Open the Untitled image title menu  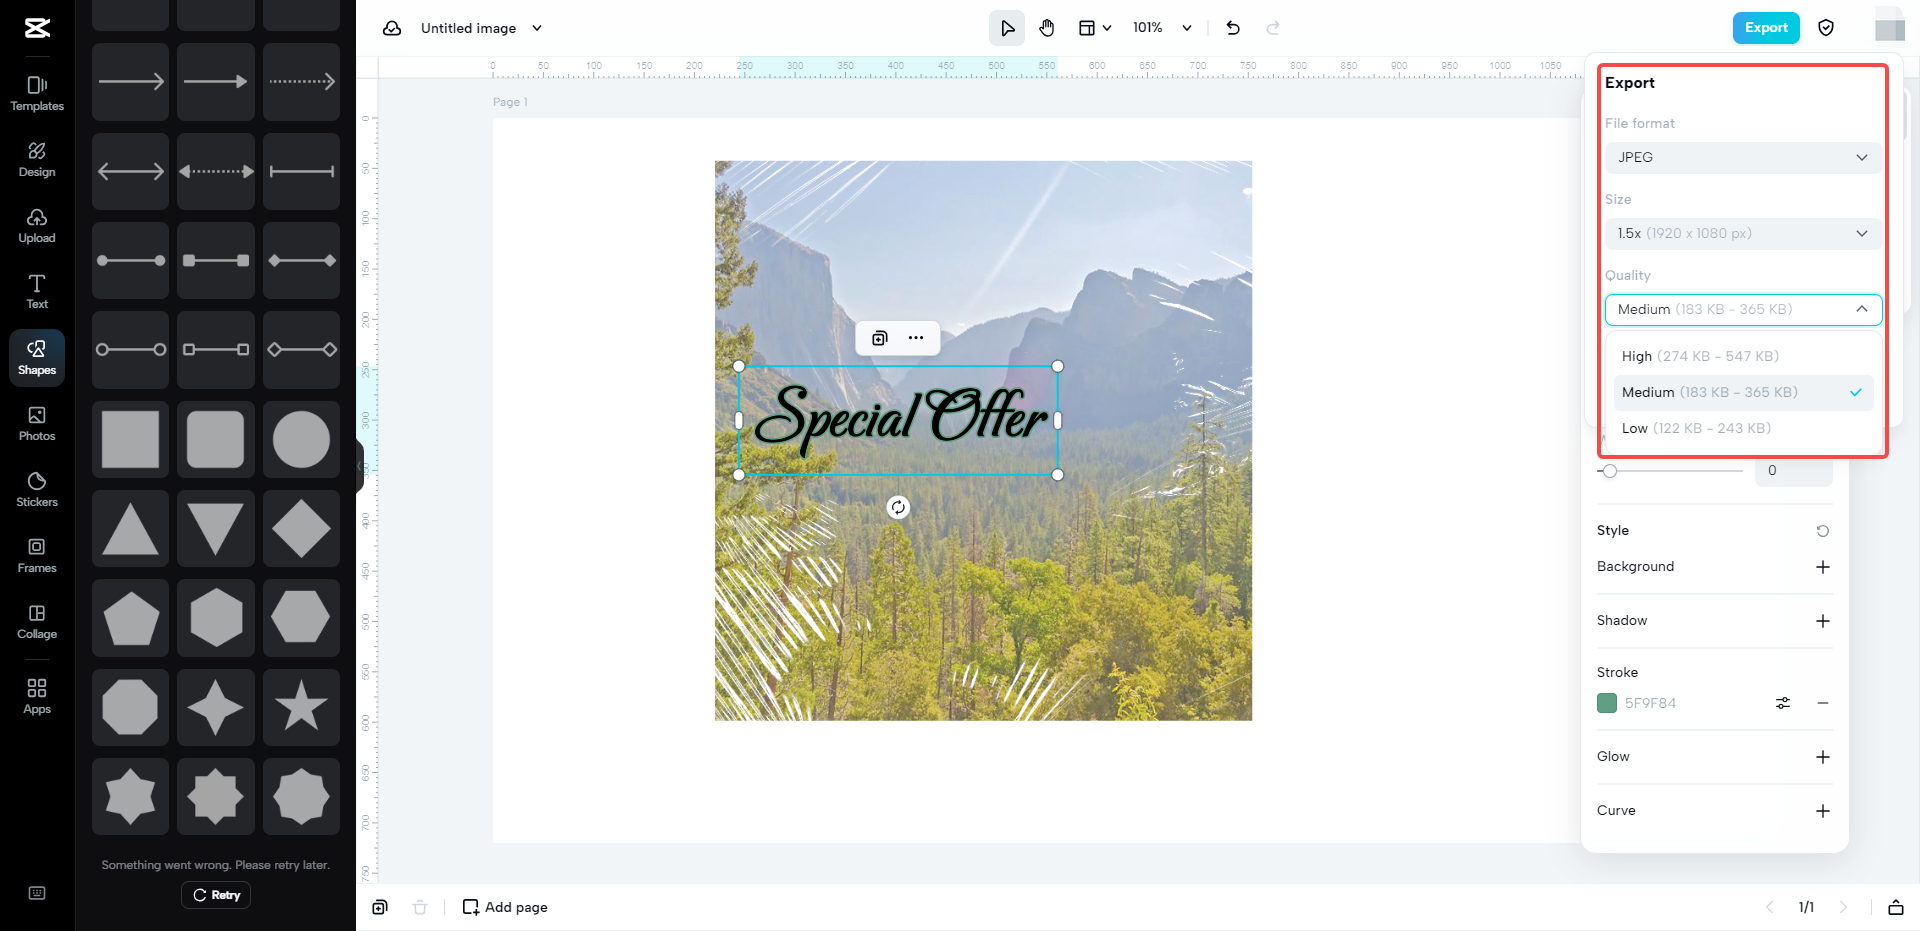click(x=481, y=28)
